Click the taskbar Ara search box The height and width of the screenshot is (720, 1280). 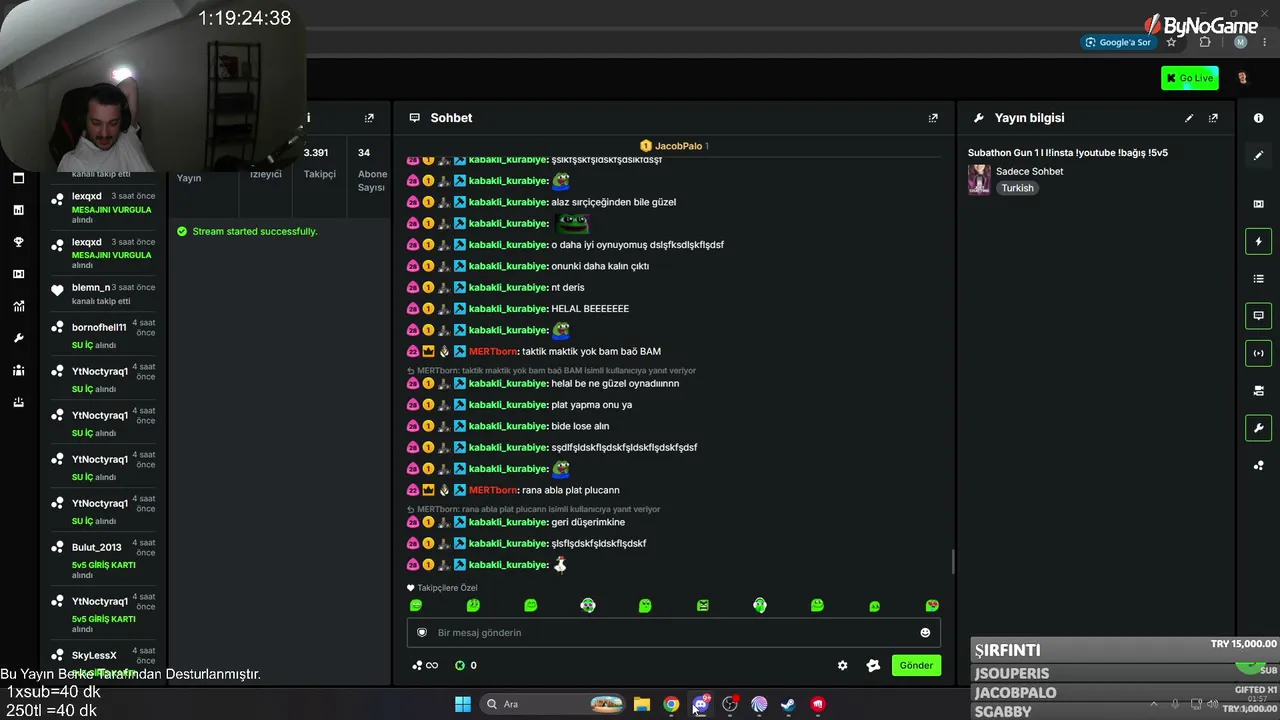point(552,704)
